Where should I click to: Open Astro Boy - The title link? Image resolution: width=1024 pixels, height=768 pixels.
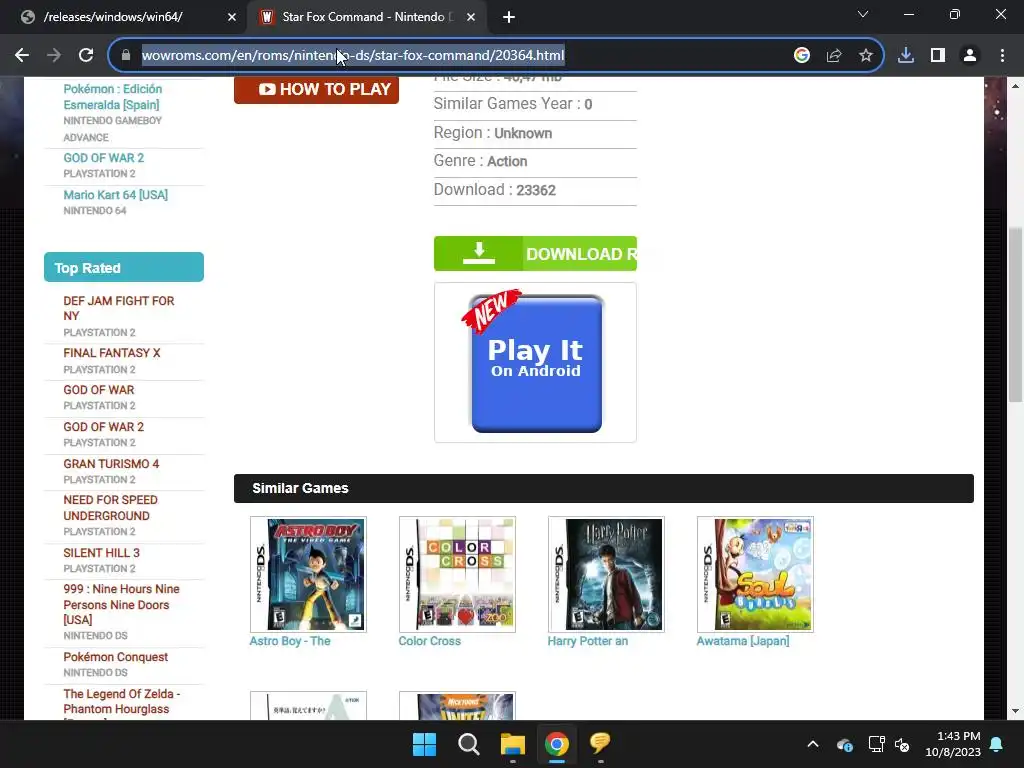[x=290, y=641]
